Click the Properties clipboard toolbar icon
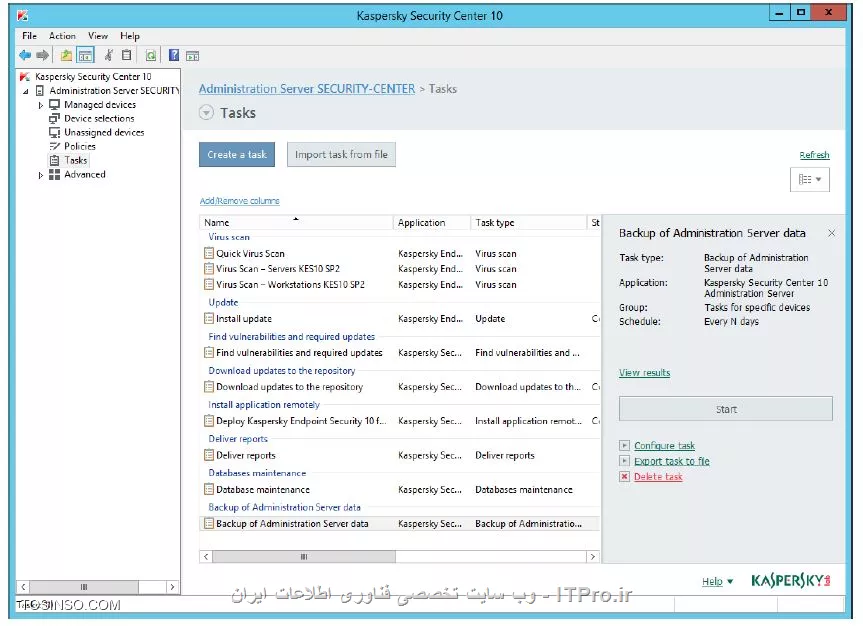Image resolution: width=863 pixels, height=626 pixels. (x=127, y=55)
